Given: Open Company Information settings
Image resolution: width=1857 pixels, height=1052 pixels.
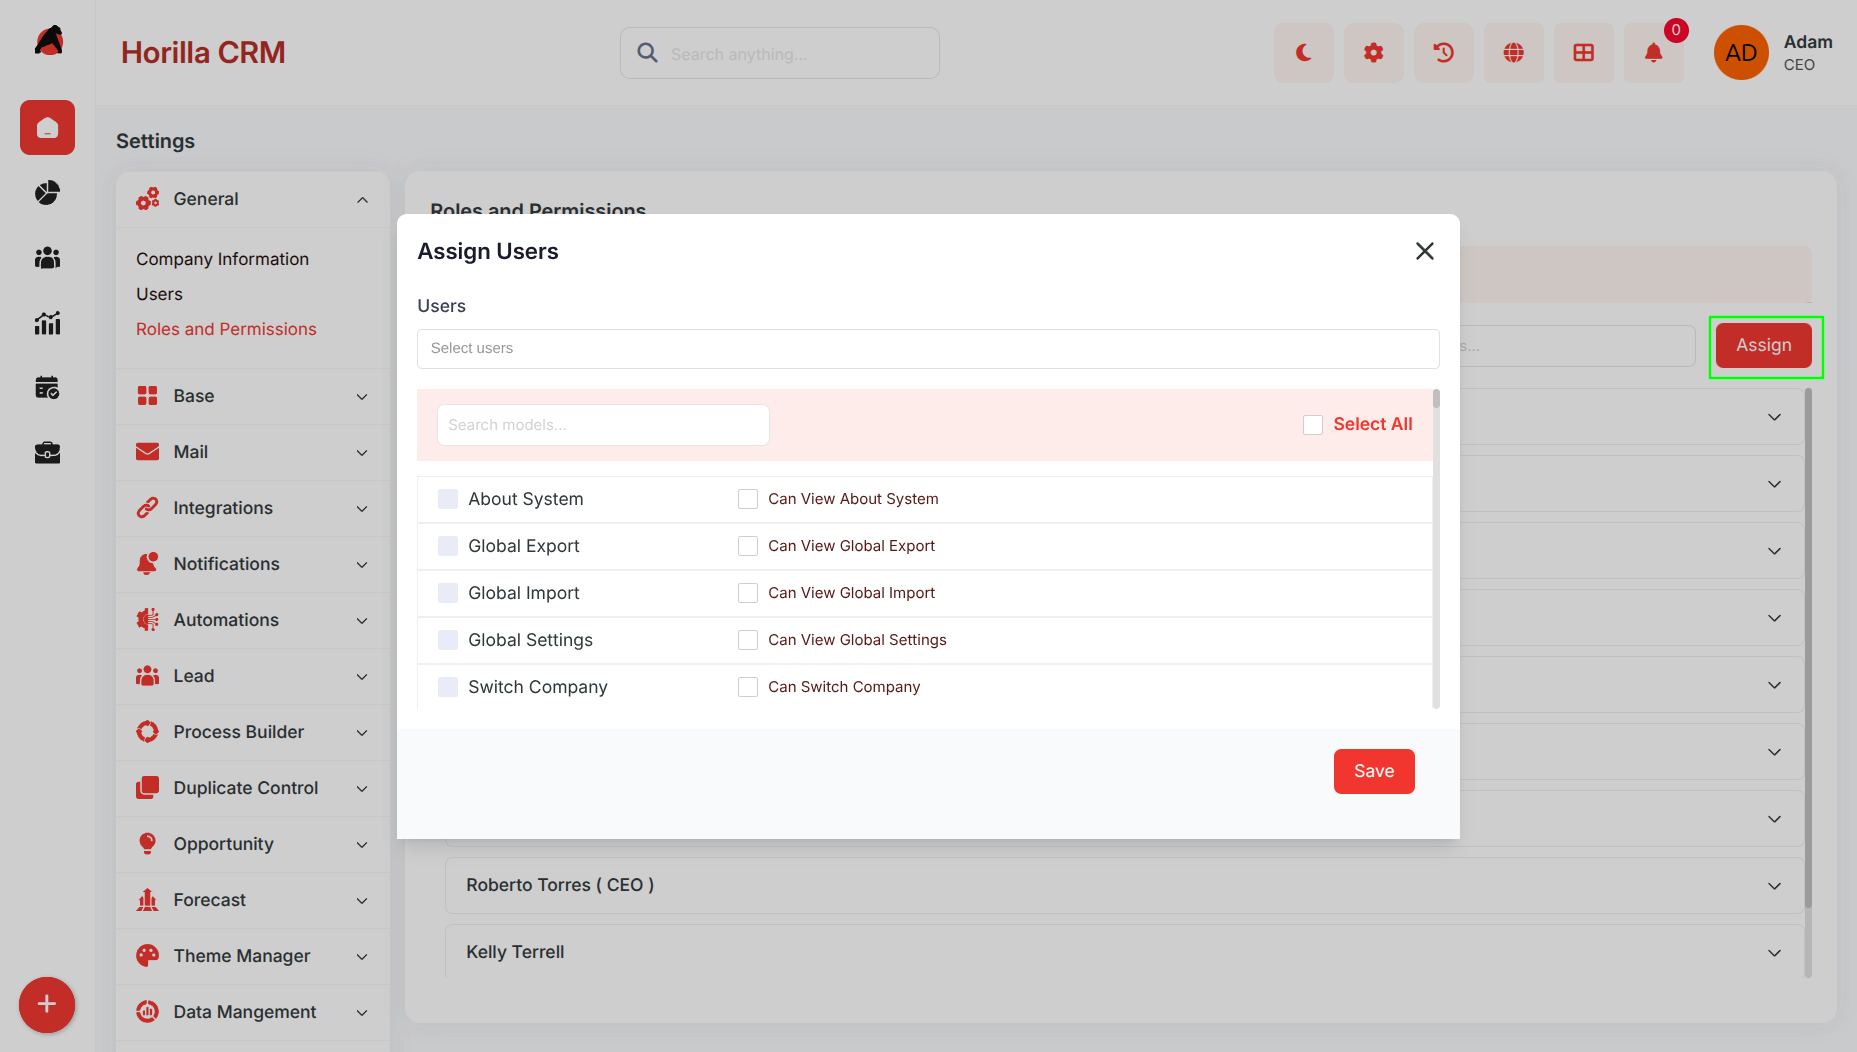Looking at the screenshot, I should 222,259.
